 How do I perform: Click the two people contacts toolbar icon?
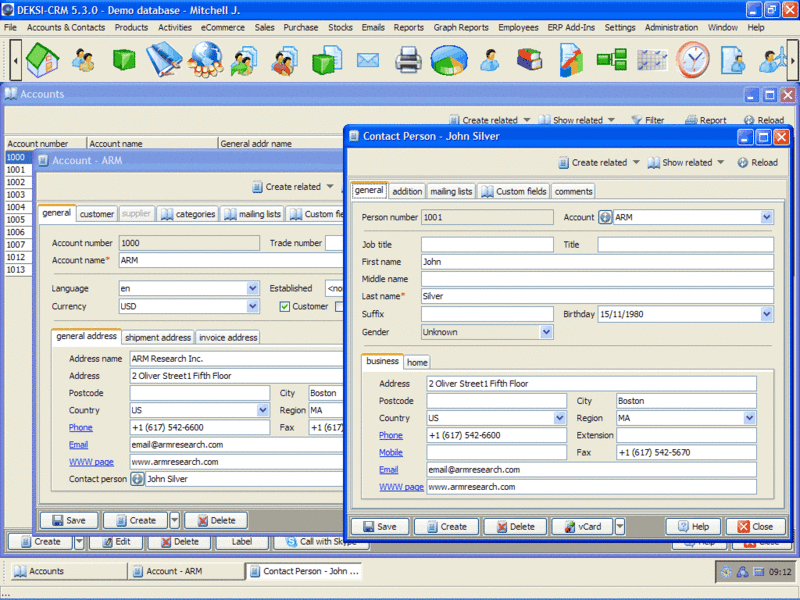pyautogui.click(x=83, y=60)
